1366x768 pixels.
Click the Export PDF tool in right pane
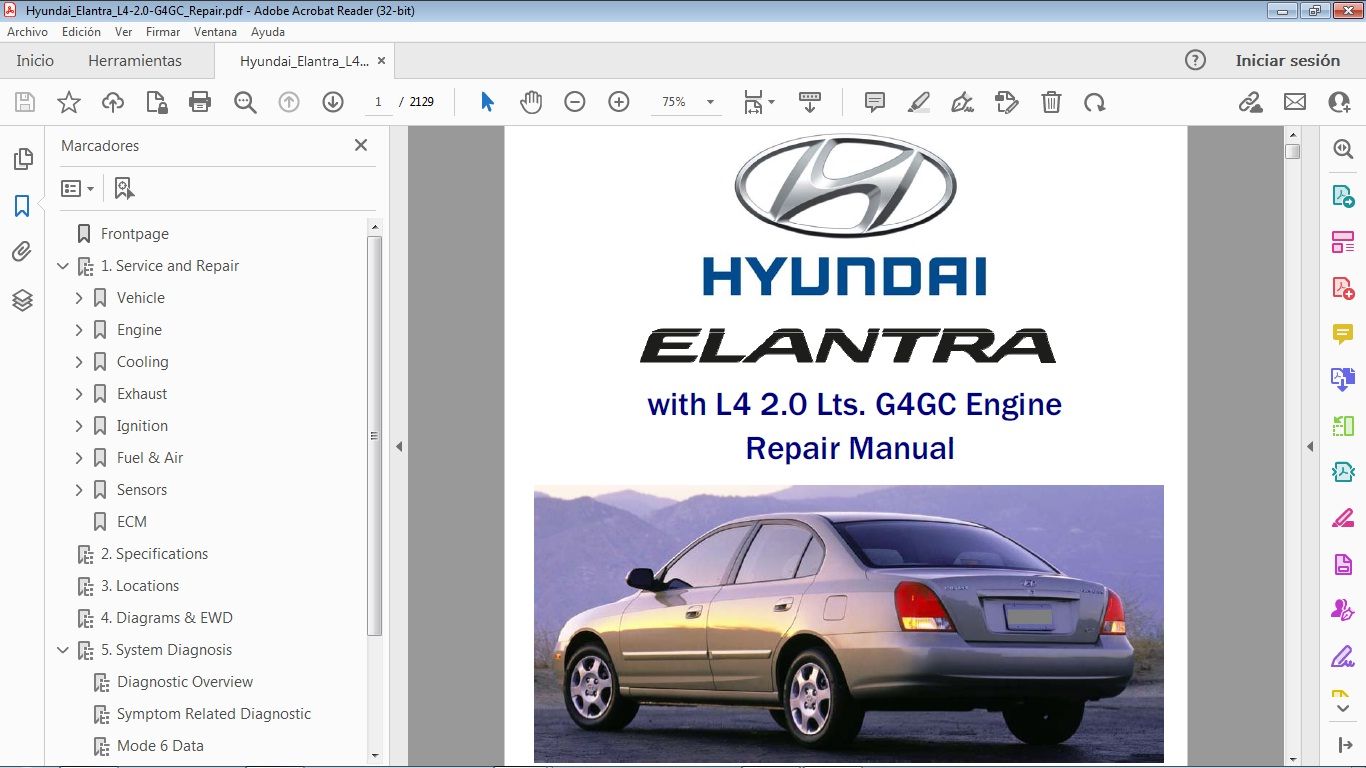(1343, 196)
